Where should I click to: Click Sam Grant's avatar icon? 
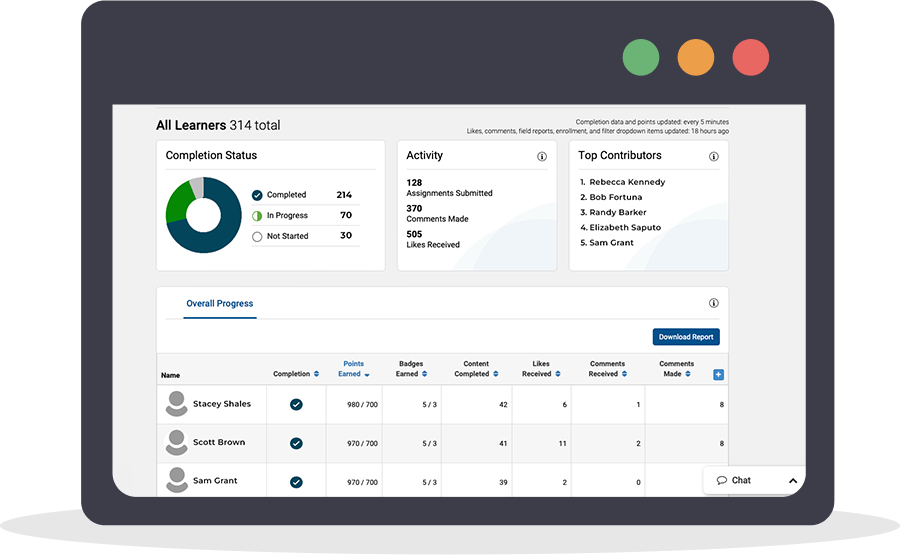[x=176, y=480]
